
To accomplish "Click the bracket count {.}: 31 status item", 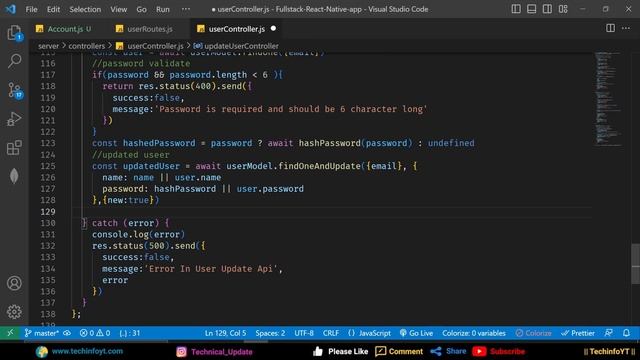I will click(130, 333).
